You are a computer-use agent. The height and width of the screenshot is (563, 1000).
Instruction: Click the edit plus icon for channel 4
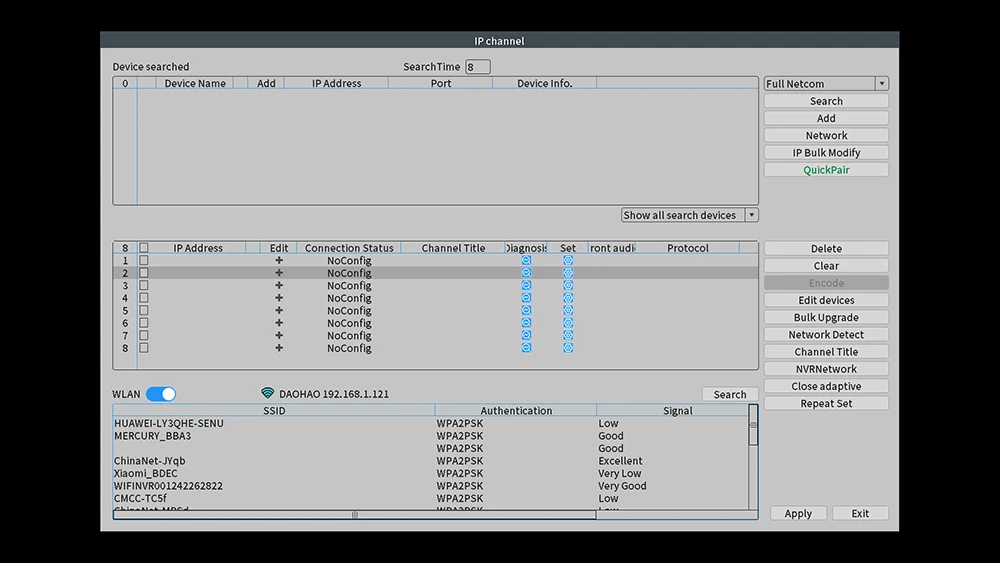tap(279, 298)
